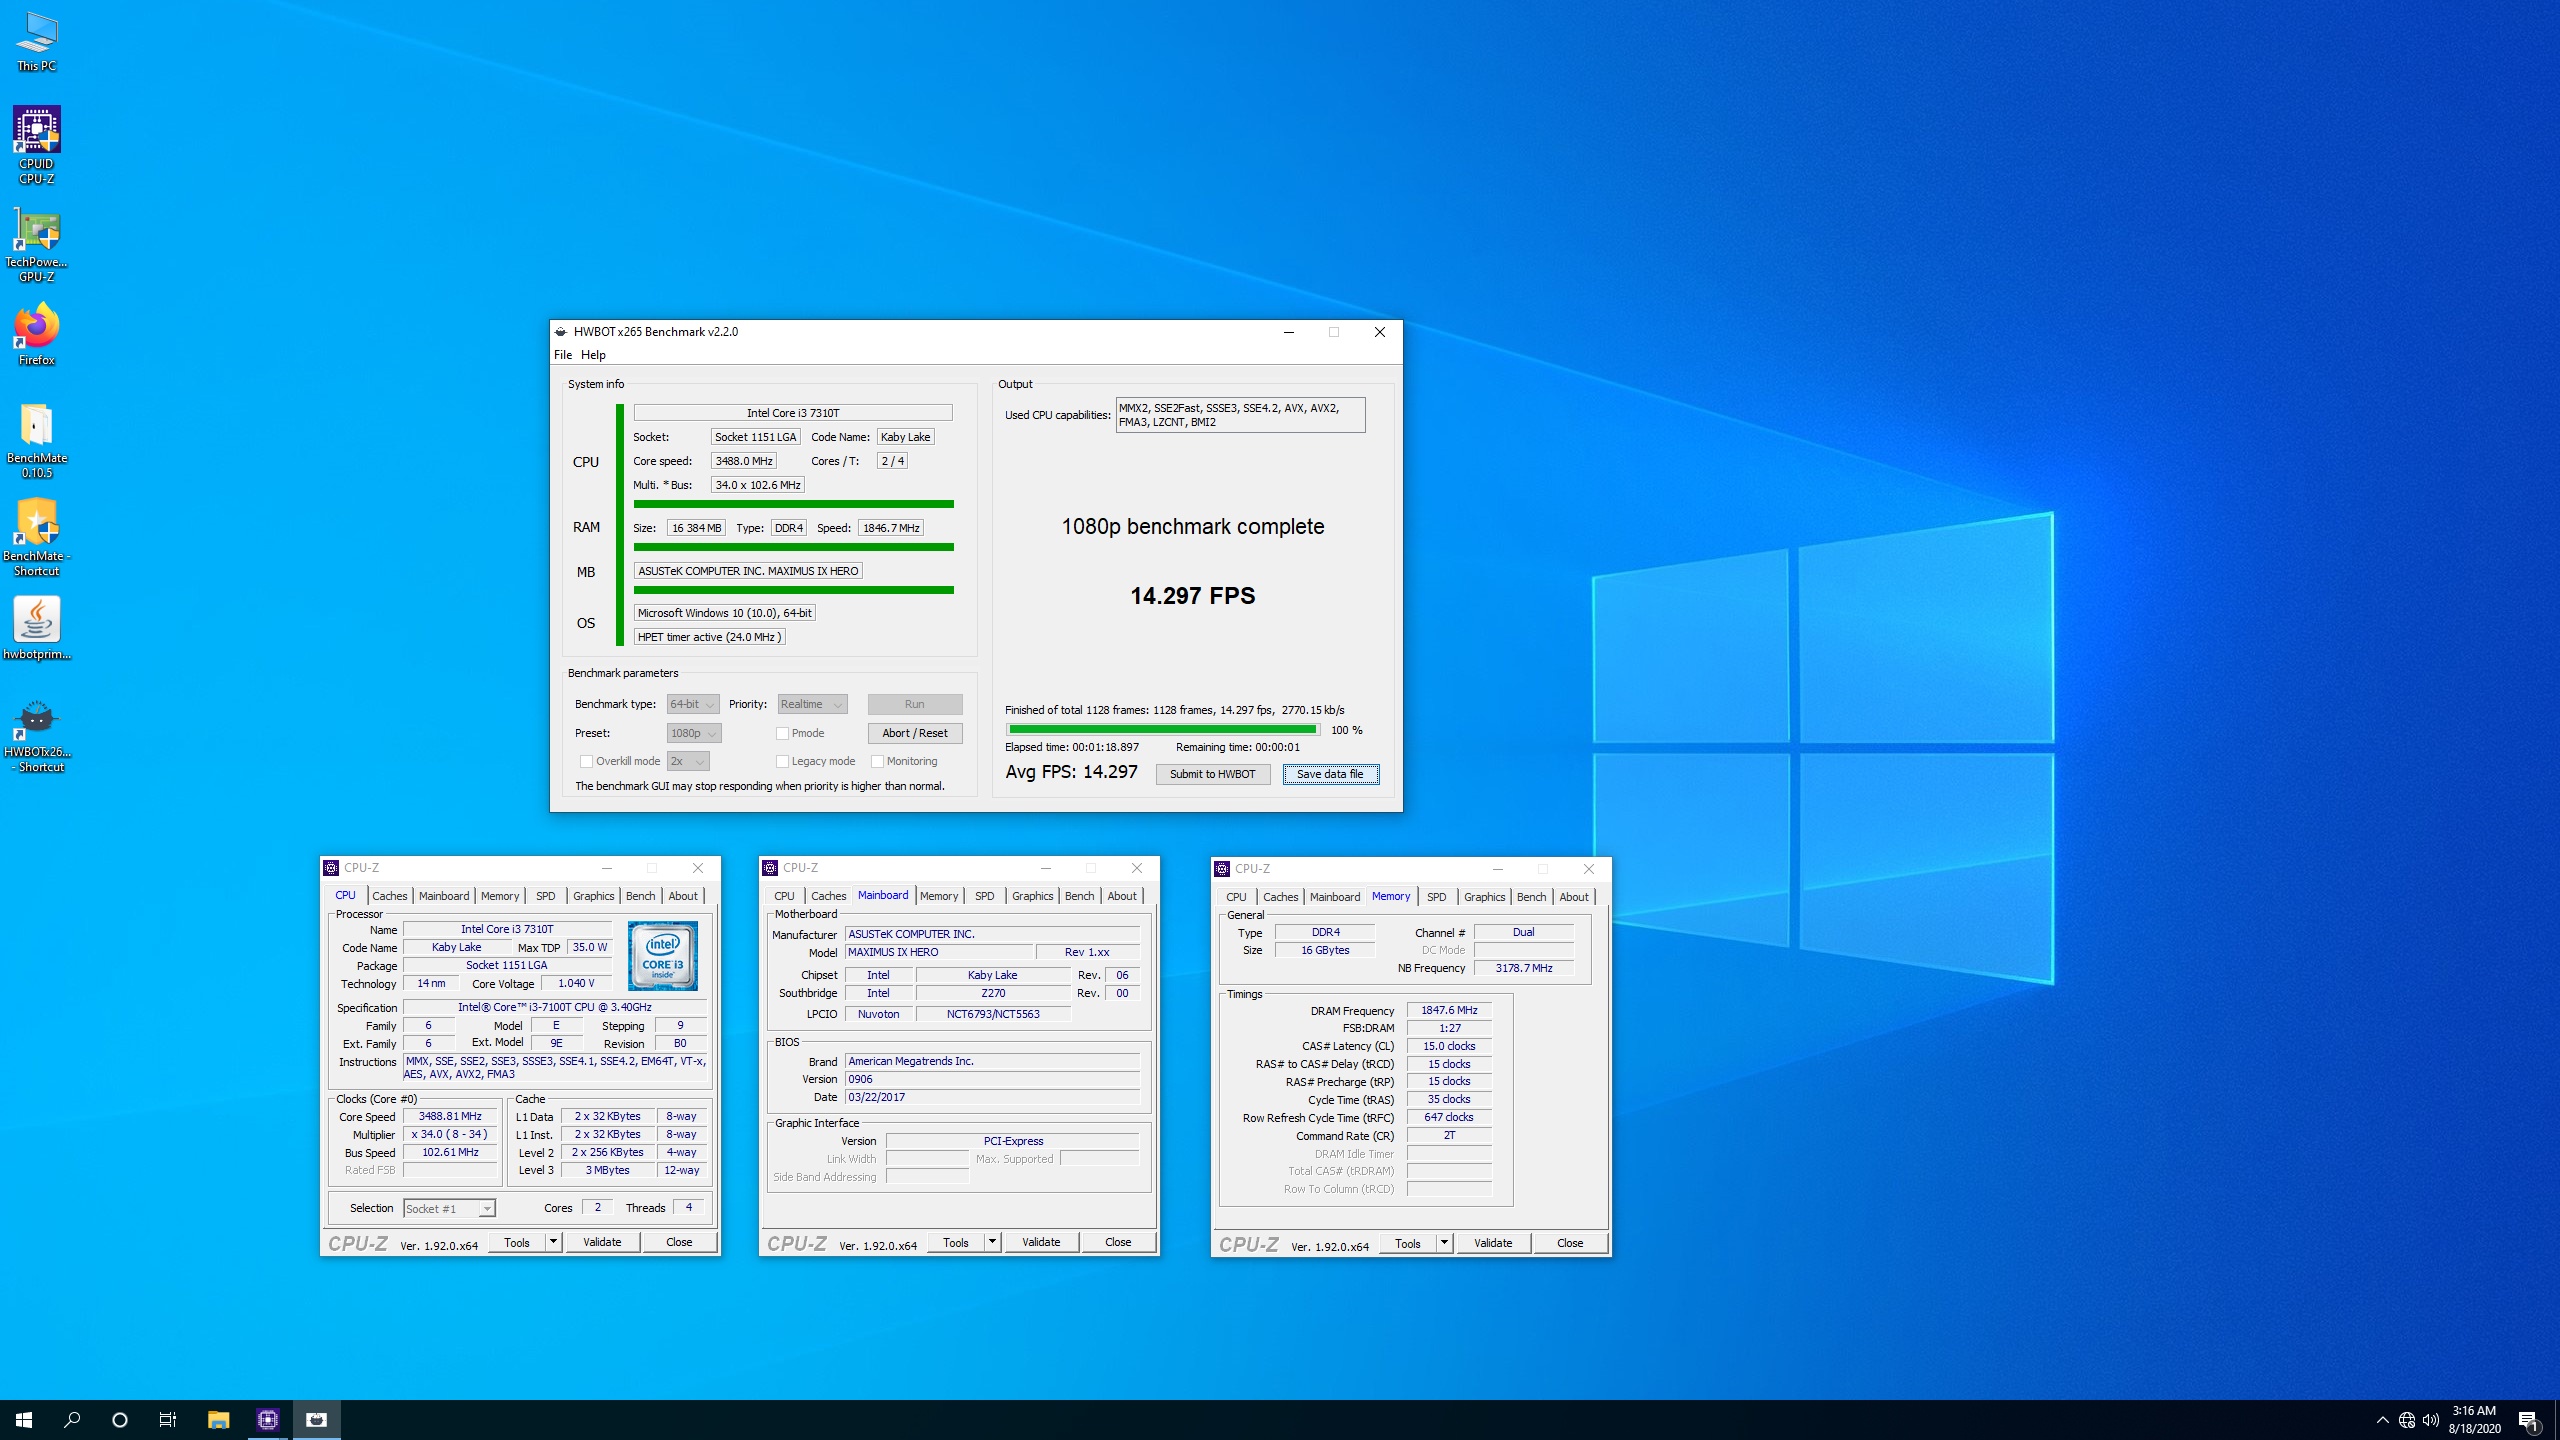Open the volume tray icon
The height and width of the screenshot is (1440, 2560).
(2431, 1420)
